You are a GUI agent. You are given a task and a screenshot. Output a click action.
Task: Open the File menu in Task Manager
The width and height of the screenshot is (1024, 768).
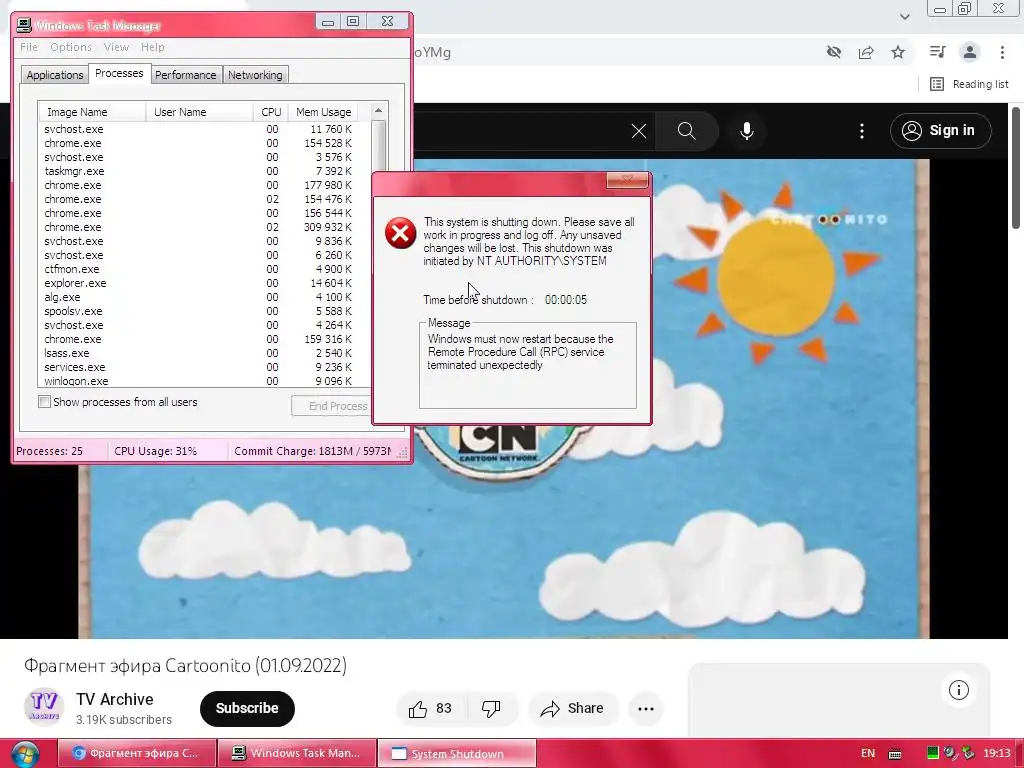[29, 47]
